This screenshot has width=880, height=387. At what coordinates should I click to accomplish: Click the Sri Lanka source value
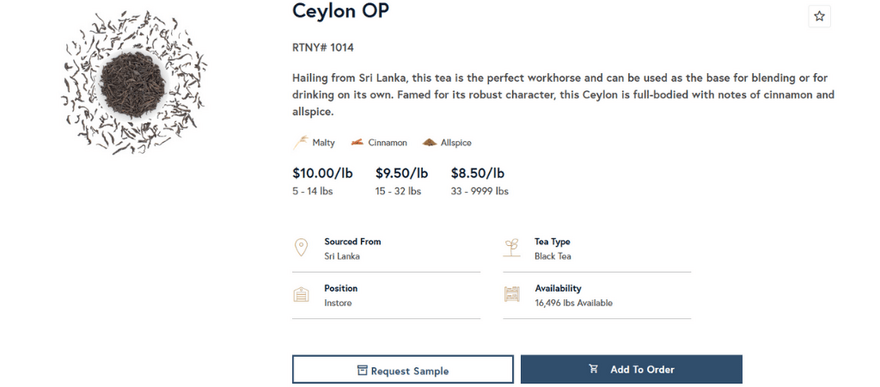pyautogui.click(x=342, y=256)
